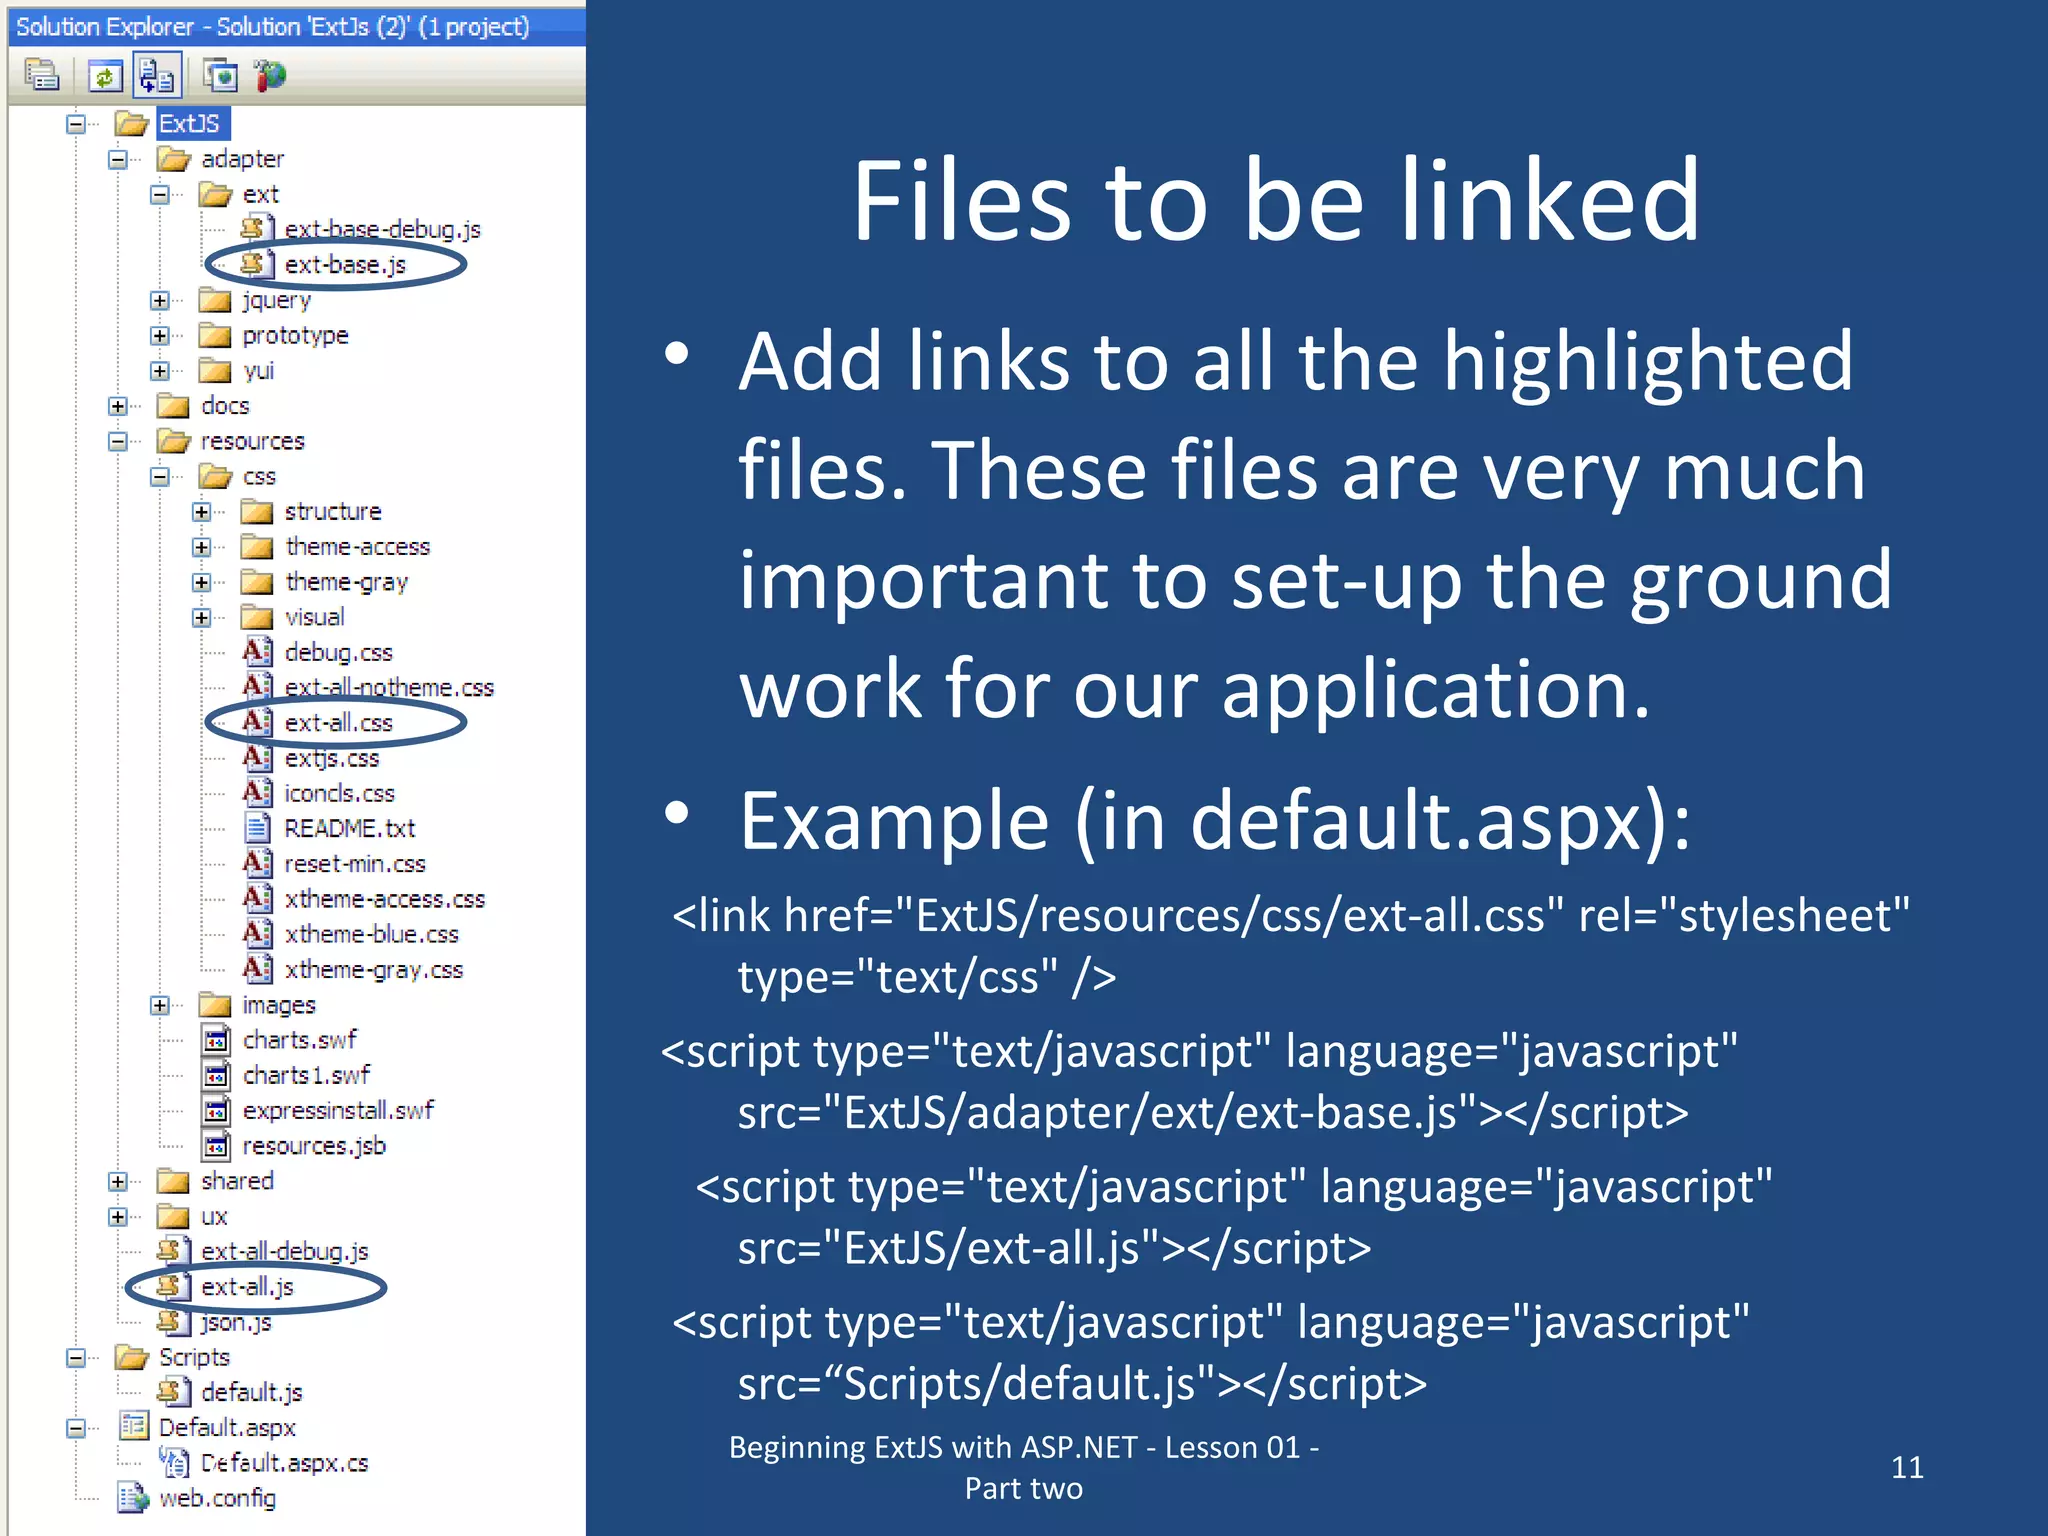
Task: Click the ext-all.css stylesheet icon
Action: pyautogui.click(x=257, y=722)
